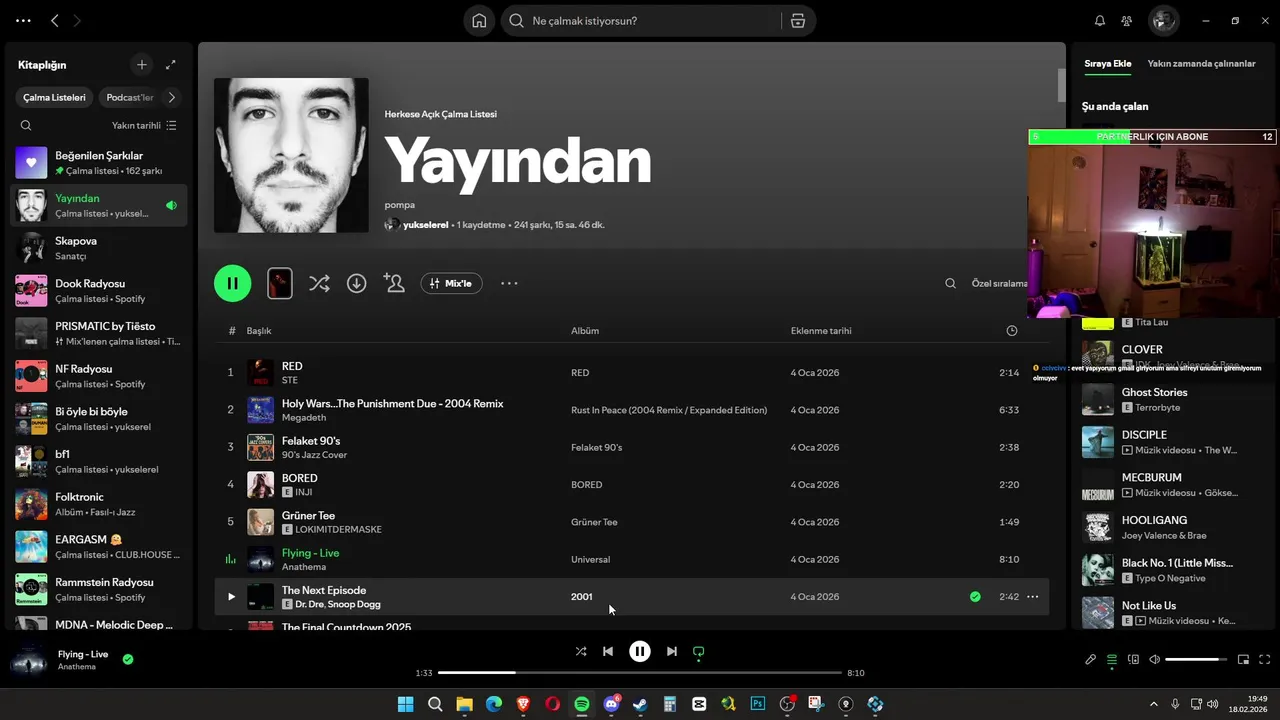Open the Browse icon in search bar
This screenshot has height=720, width=1280.
[798, 21]
